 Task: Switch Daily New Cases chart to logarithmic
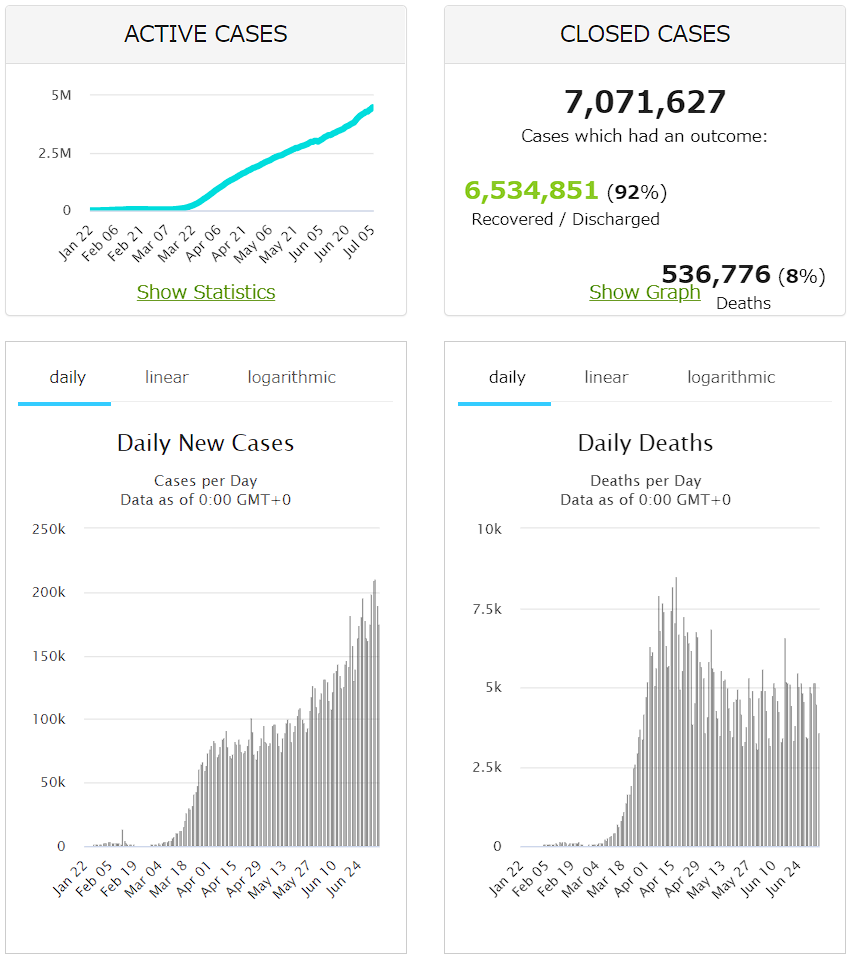[291, 377]
